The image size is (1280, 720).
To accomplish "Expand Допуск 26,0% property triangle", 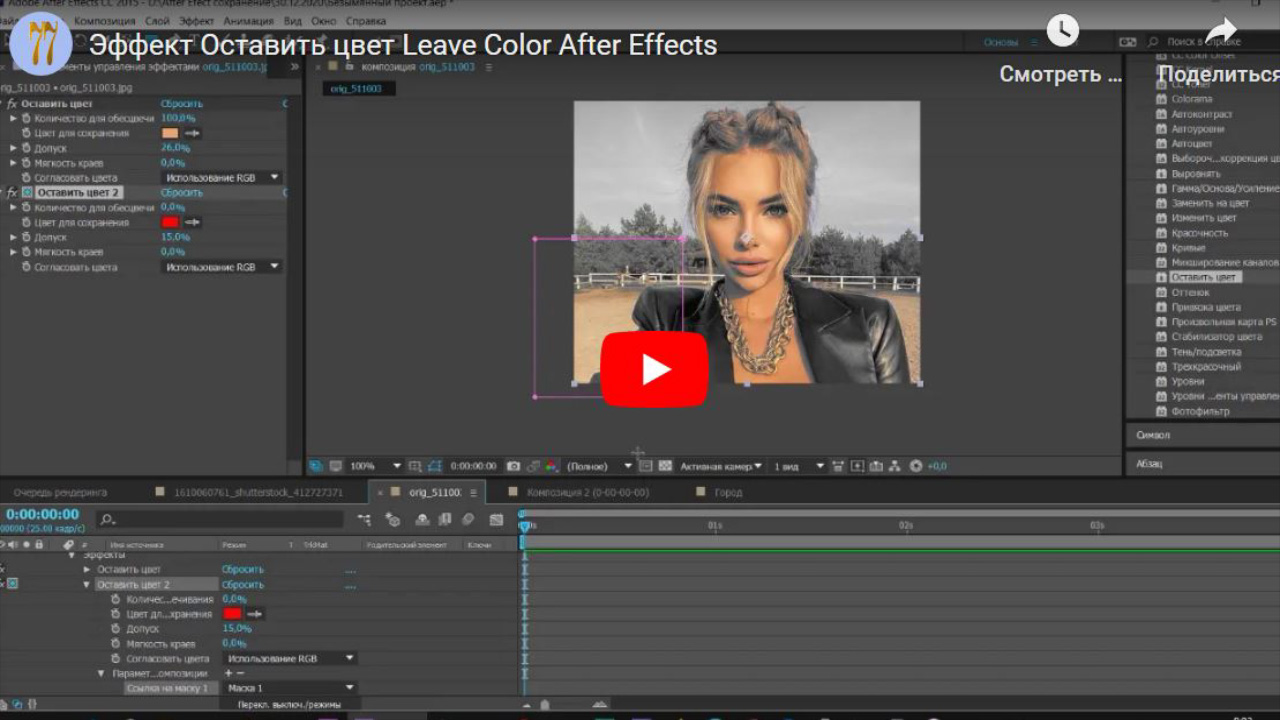I will point(14,148).
